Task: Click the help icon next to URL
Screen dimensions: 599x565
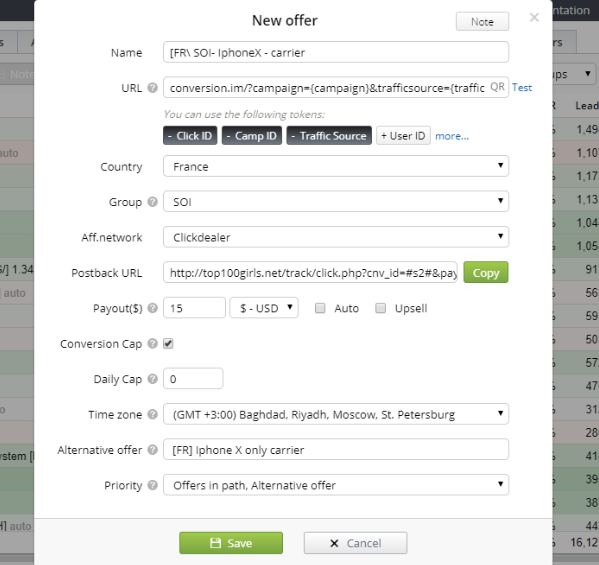Action: [152, 88]
